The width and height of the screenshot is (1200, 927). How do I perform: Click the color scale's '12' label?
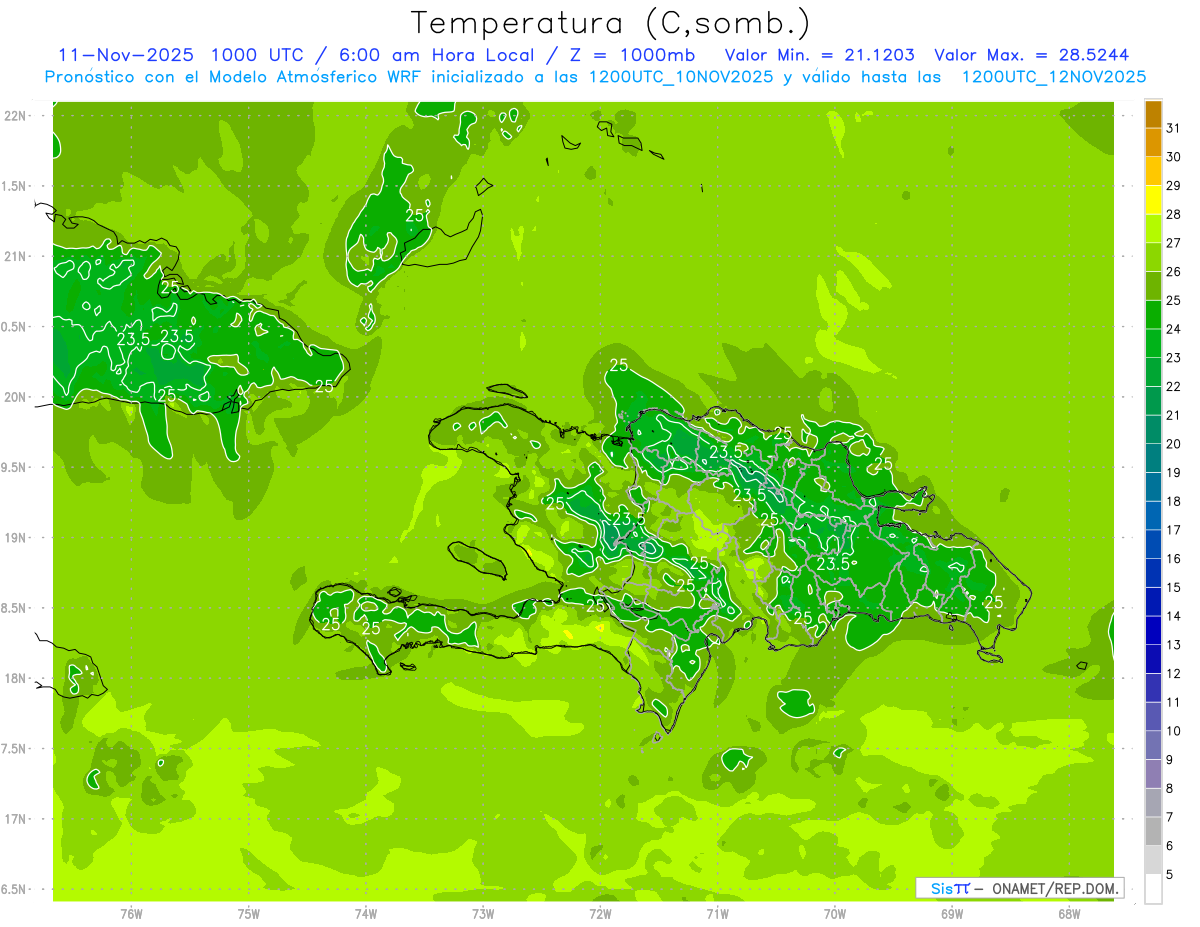tap(1174, 673)
